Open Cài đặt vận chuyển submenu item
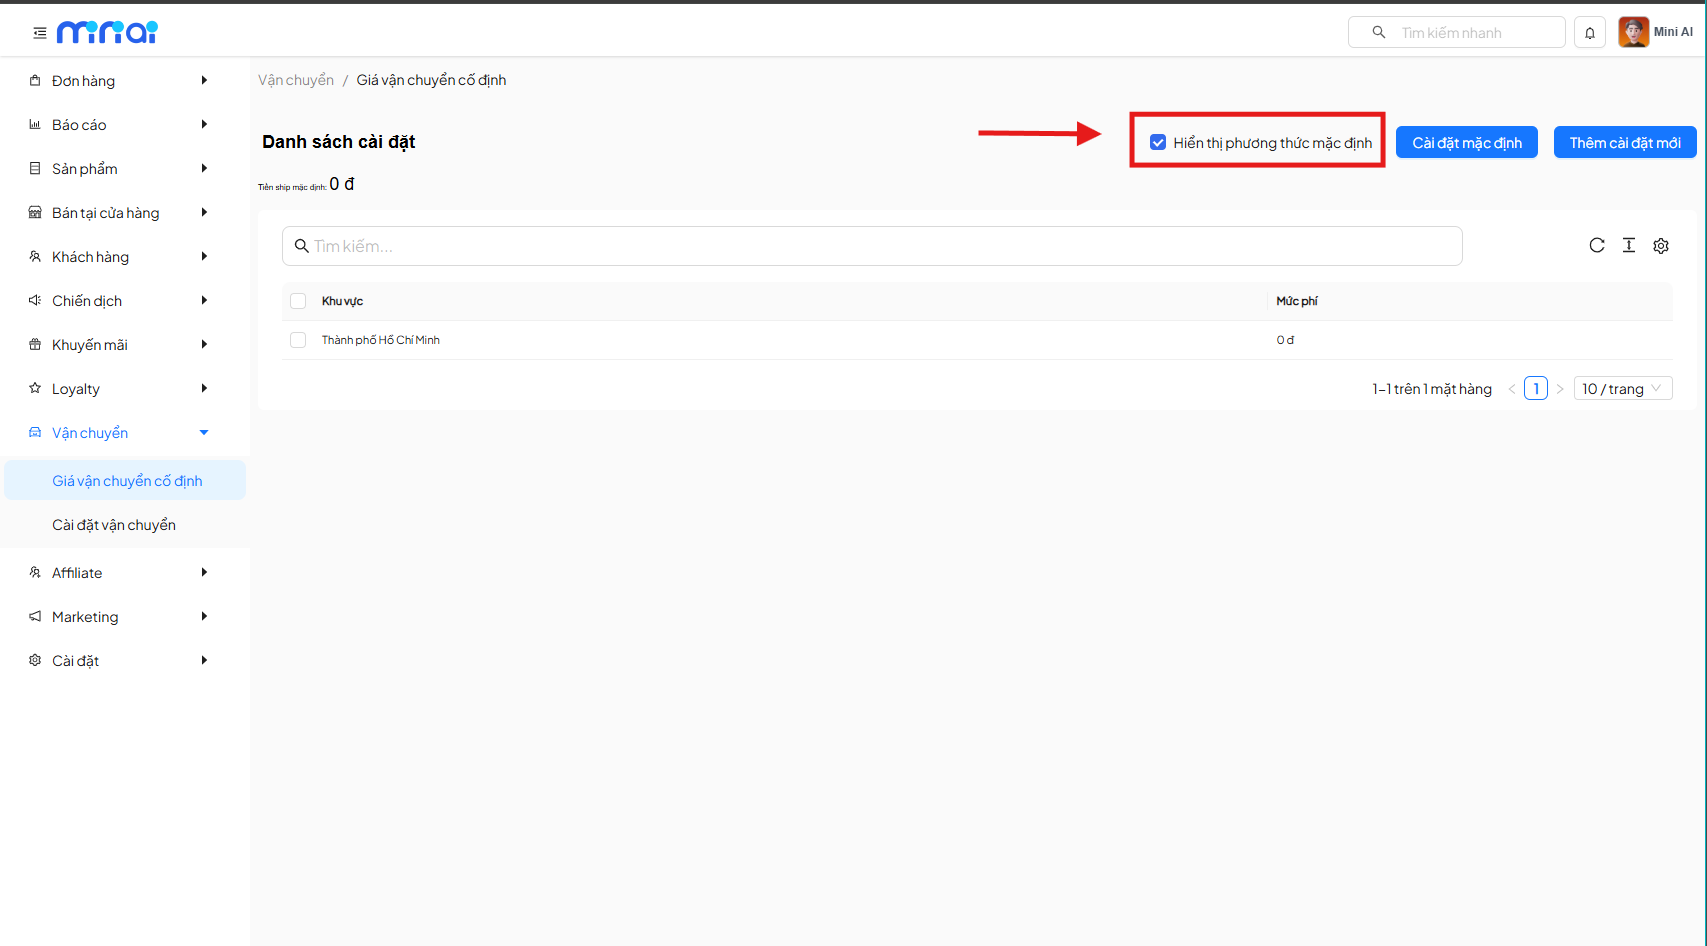This screenshot has height=946, width=1707. coord(114,525)
